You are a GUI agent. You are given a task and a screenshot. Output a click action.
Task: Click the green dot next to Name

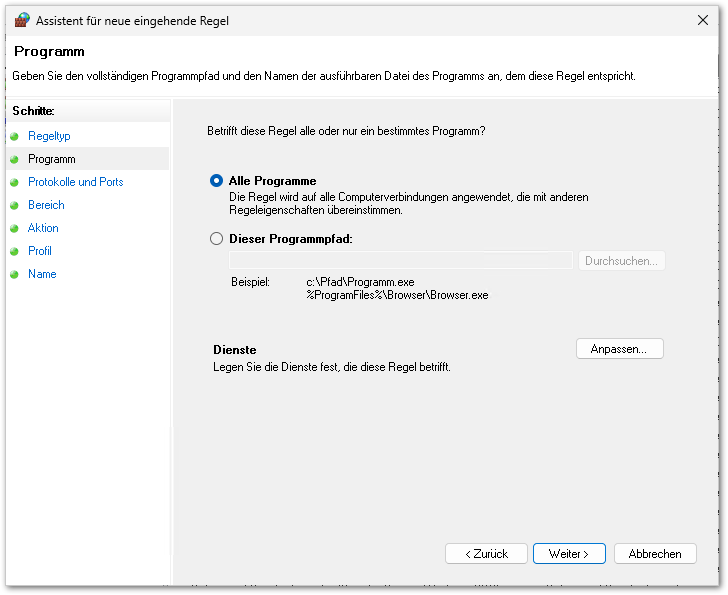click(x=14, y=274)
